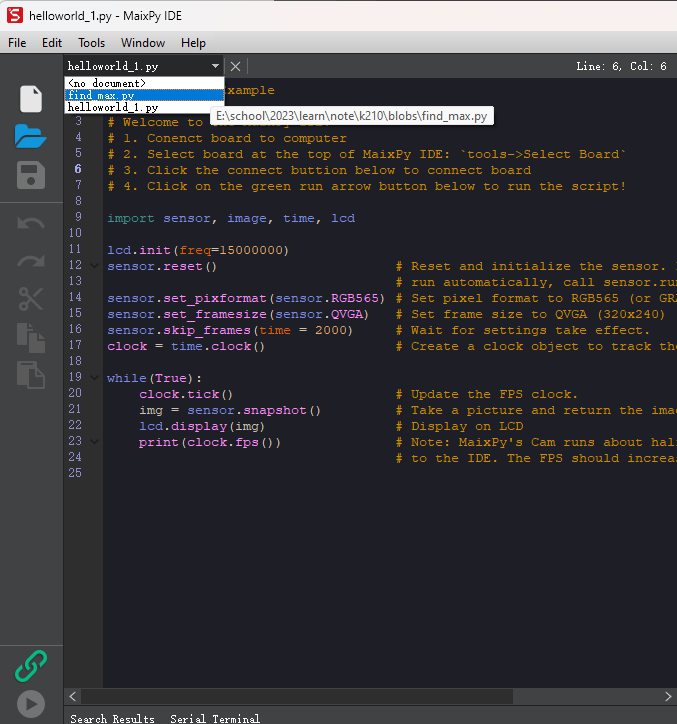
Task: Click the Redo arrow icon
Action: coord(31,261)
